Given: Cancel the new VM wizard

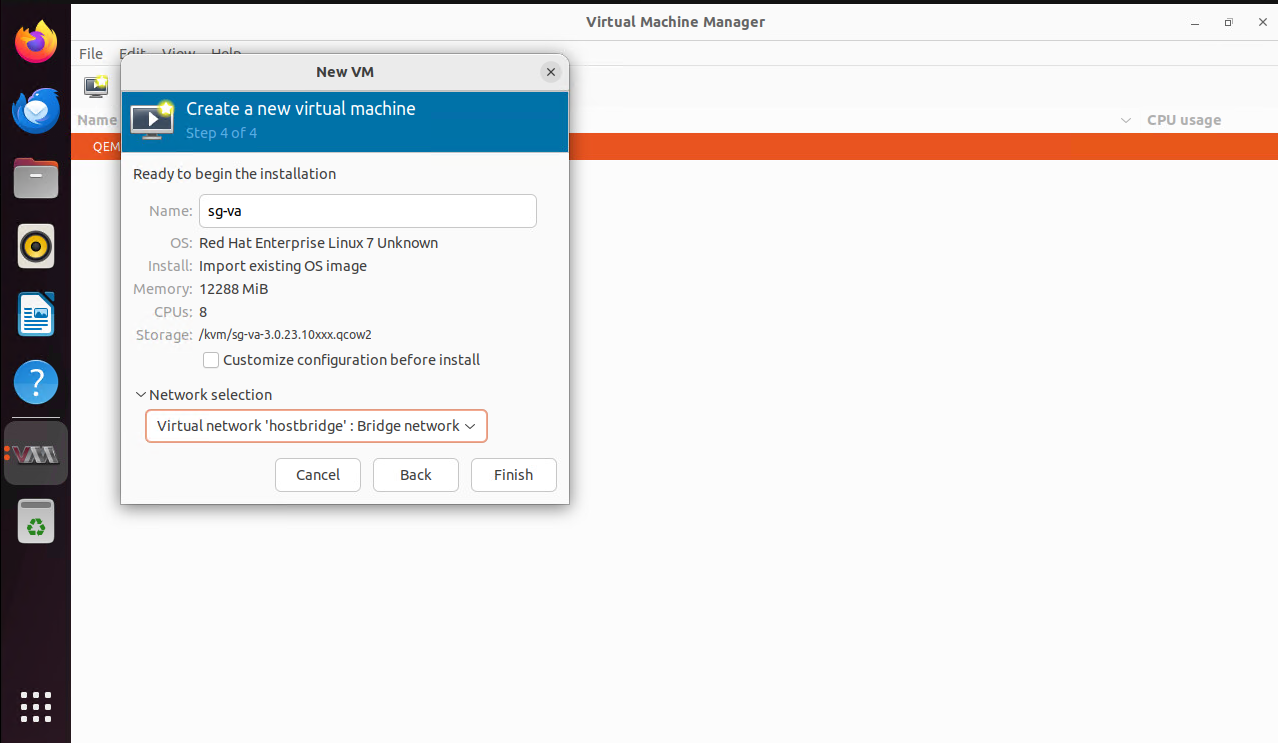Looking at the screenshot, I should [318, 475].
